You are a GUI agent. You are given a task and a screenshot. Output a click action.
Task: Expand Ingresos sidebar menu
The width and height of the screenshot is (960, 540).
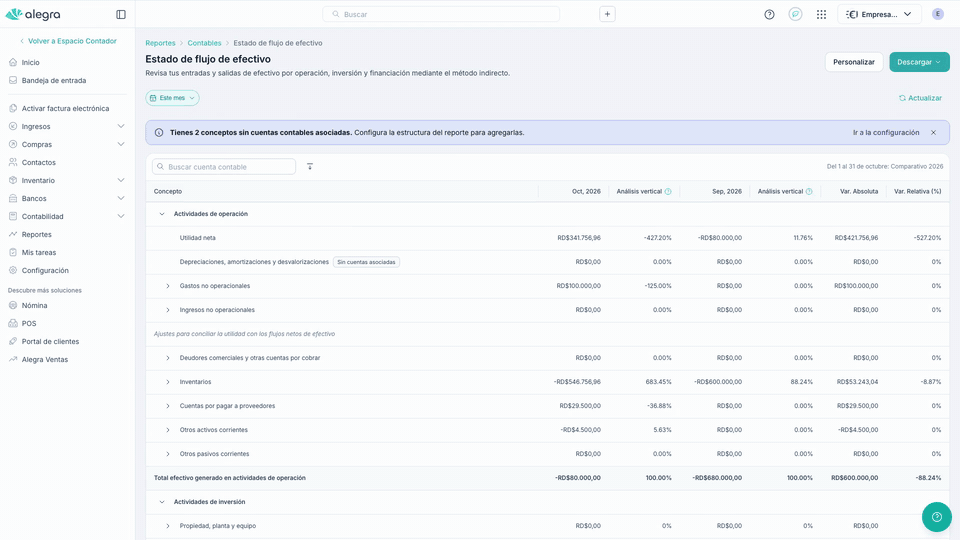(121, 126)
